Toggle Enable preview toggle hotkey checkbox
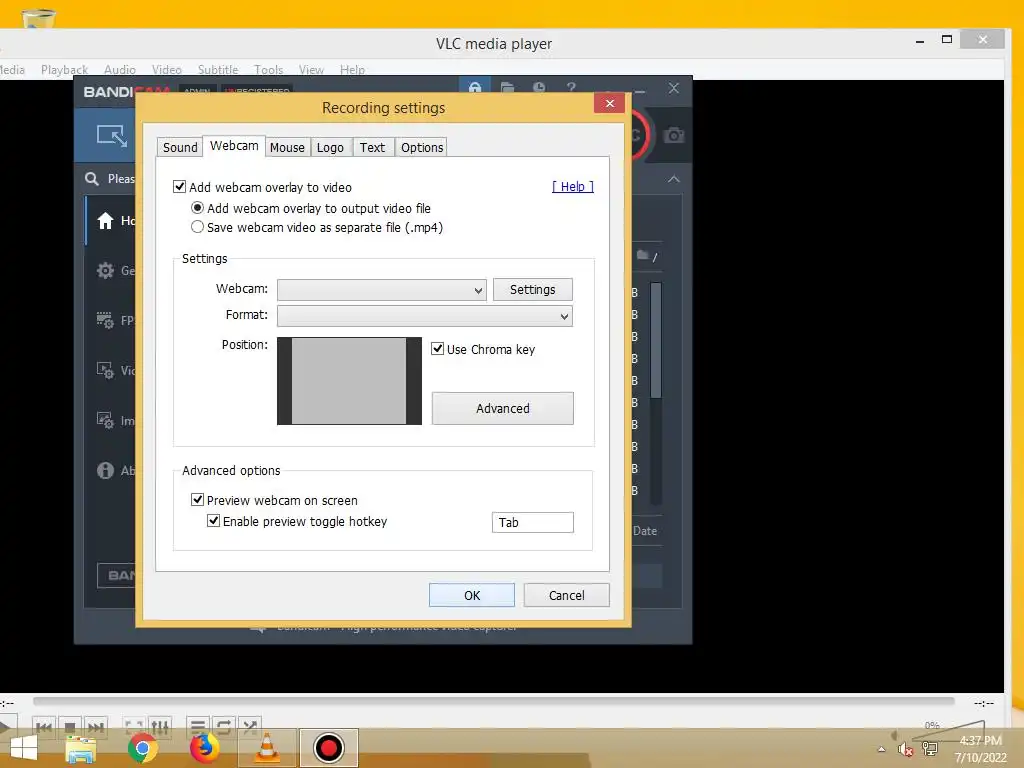This screenshot has height=768, width=1024. [214, 520]
